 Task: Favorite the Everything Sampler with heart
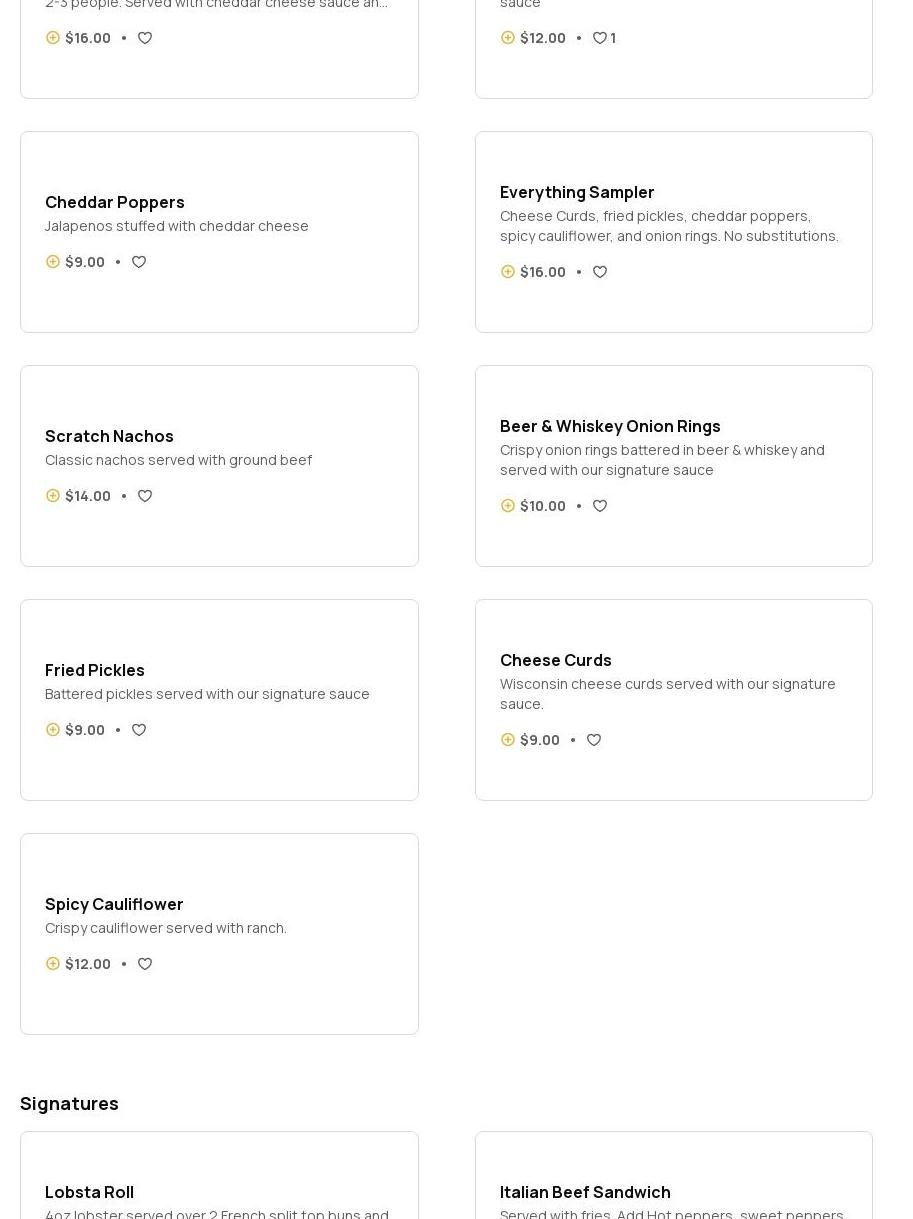(600, 272)
